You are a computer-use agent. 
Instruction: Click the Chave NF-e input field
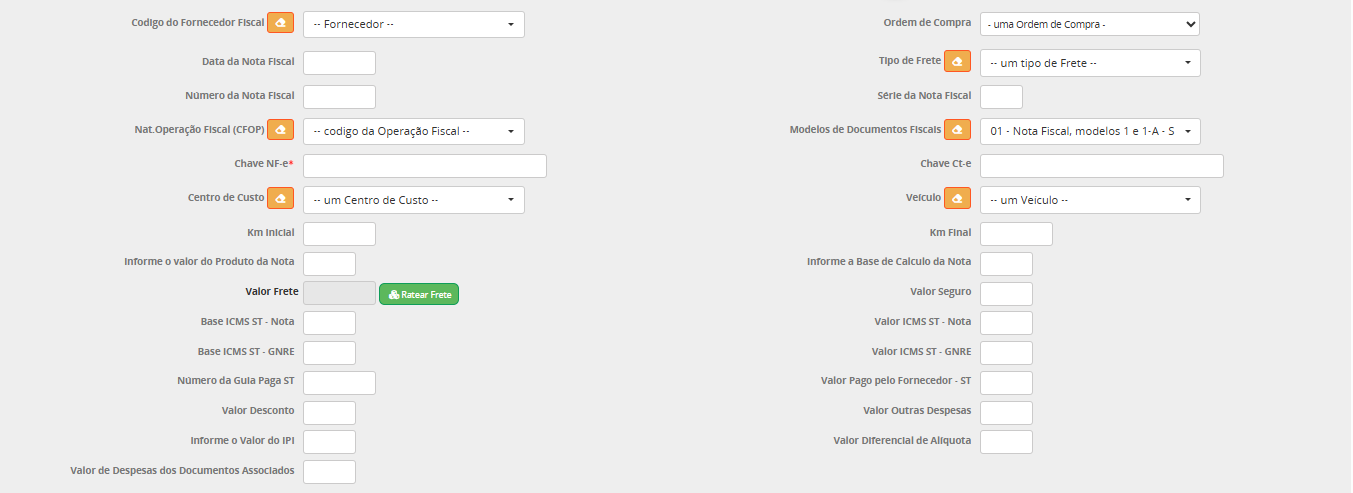click(425, 166)
